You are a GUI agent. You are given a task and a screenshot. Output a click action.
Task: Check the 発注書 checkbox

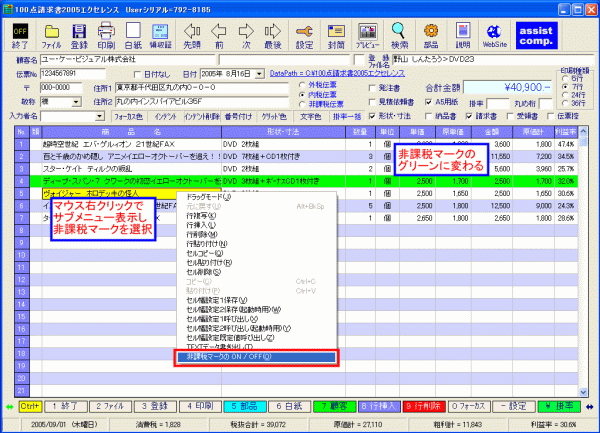372,88
